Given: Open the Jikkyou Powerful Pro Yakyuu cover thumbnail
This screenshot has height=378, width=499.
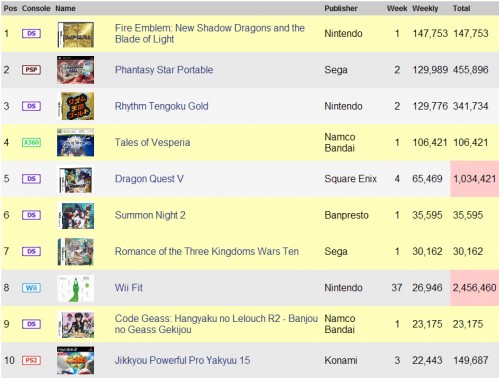Looking at the screenshot, I should coord(76,361).
